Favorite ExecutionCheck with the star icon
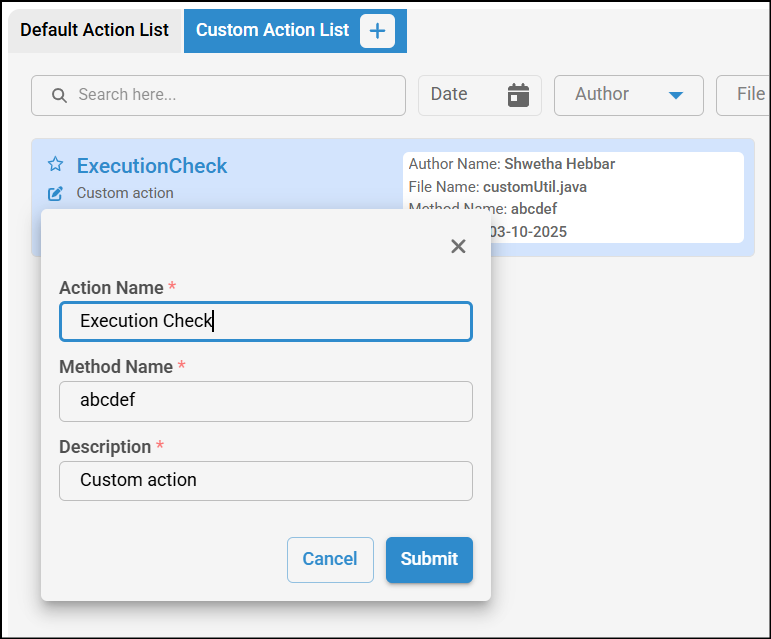 55,165
